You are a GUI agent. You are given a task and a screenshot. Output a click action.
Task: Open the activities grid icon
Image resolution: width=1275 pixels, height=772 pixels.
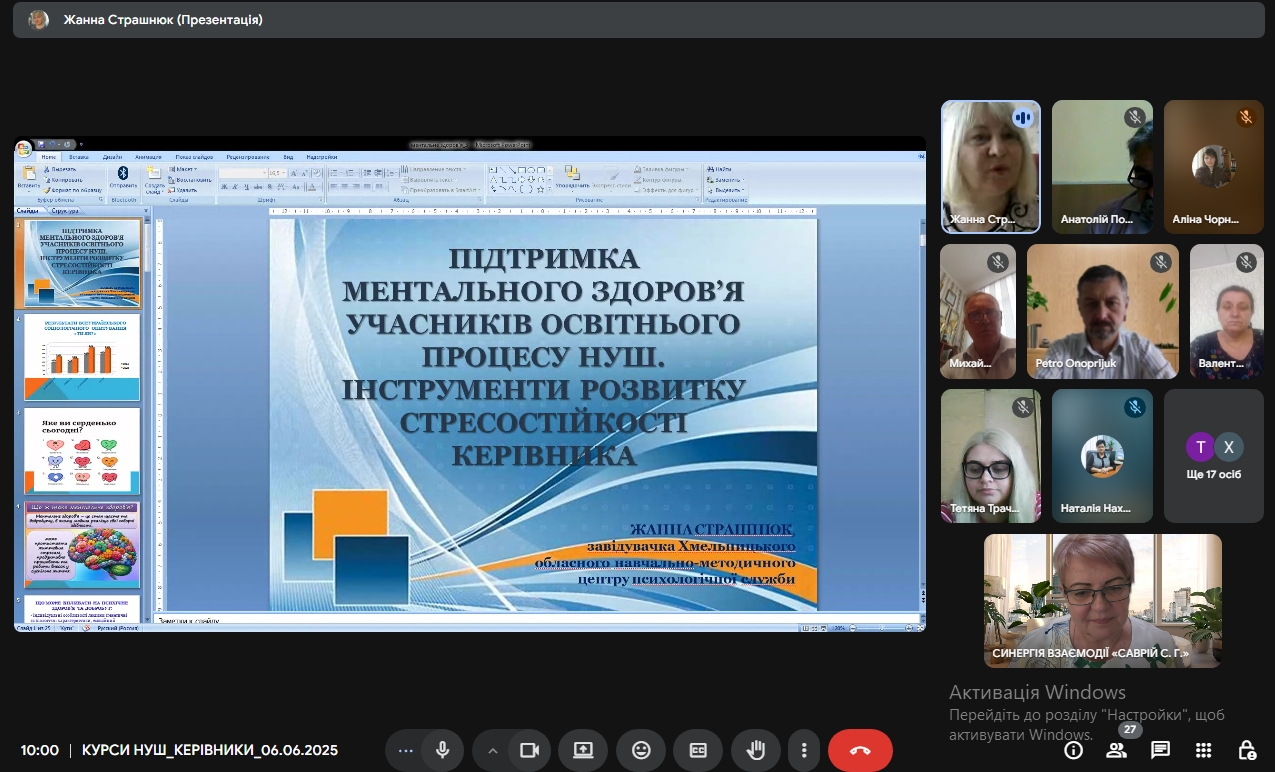click(x=1203, y=750)
